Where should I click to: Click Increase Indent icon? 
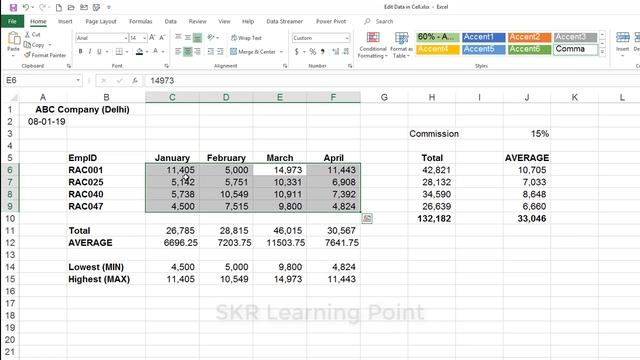(220, 51)
